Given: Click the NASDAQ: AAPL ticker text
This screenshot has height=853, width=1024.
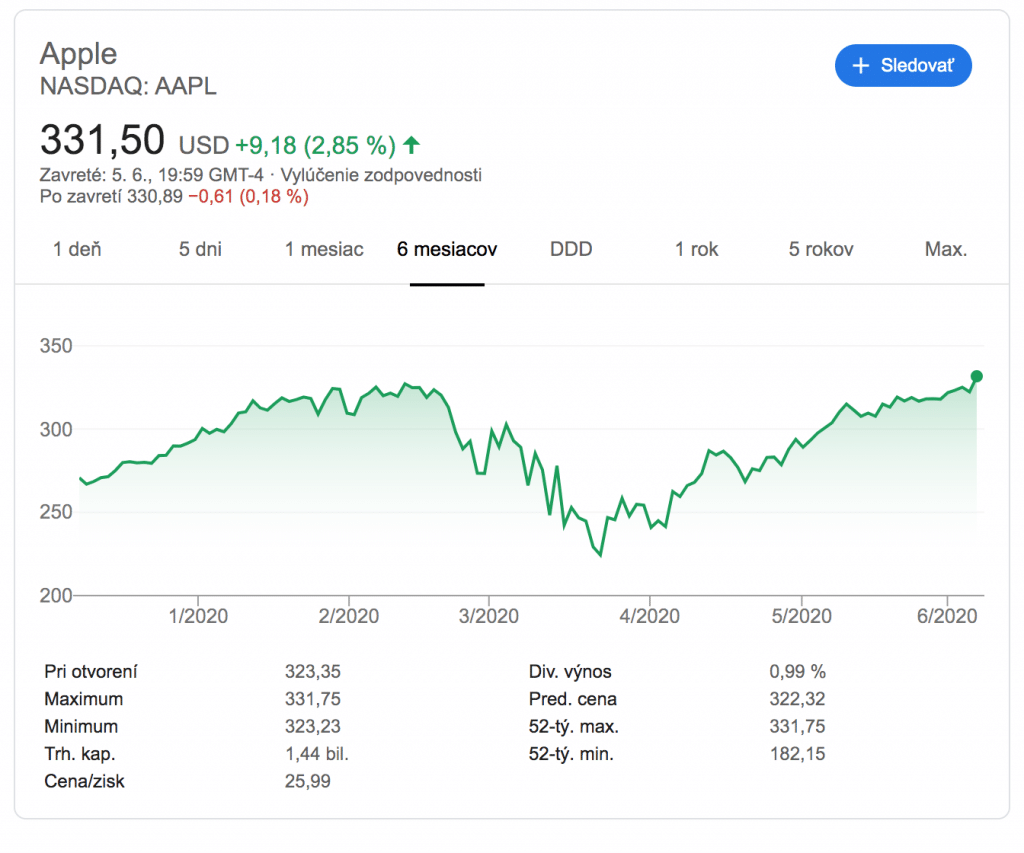Looking at the screenshot, I should (x=128, y=86).
